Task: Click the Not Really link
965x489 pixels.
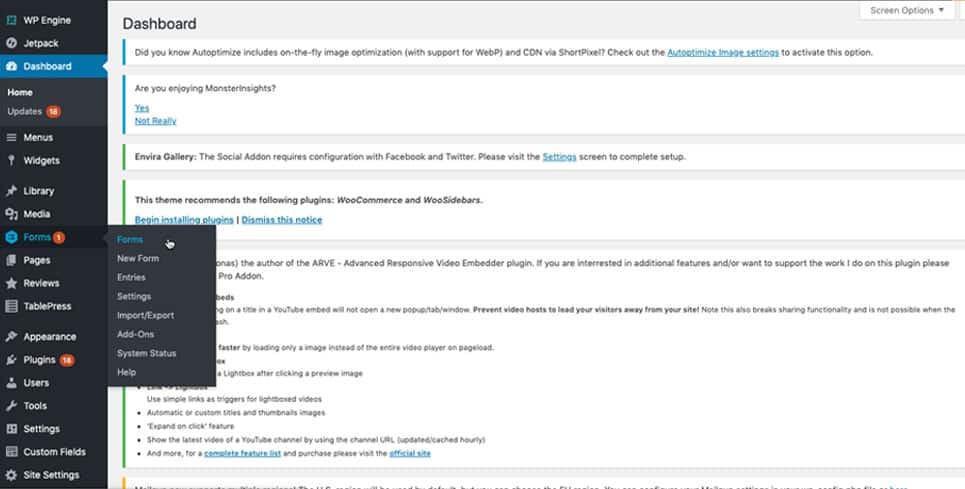Action: point(155,121)
